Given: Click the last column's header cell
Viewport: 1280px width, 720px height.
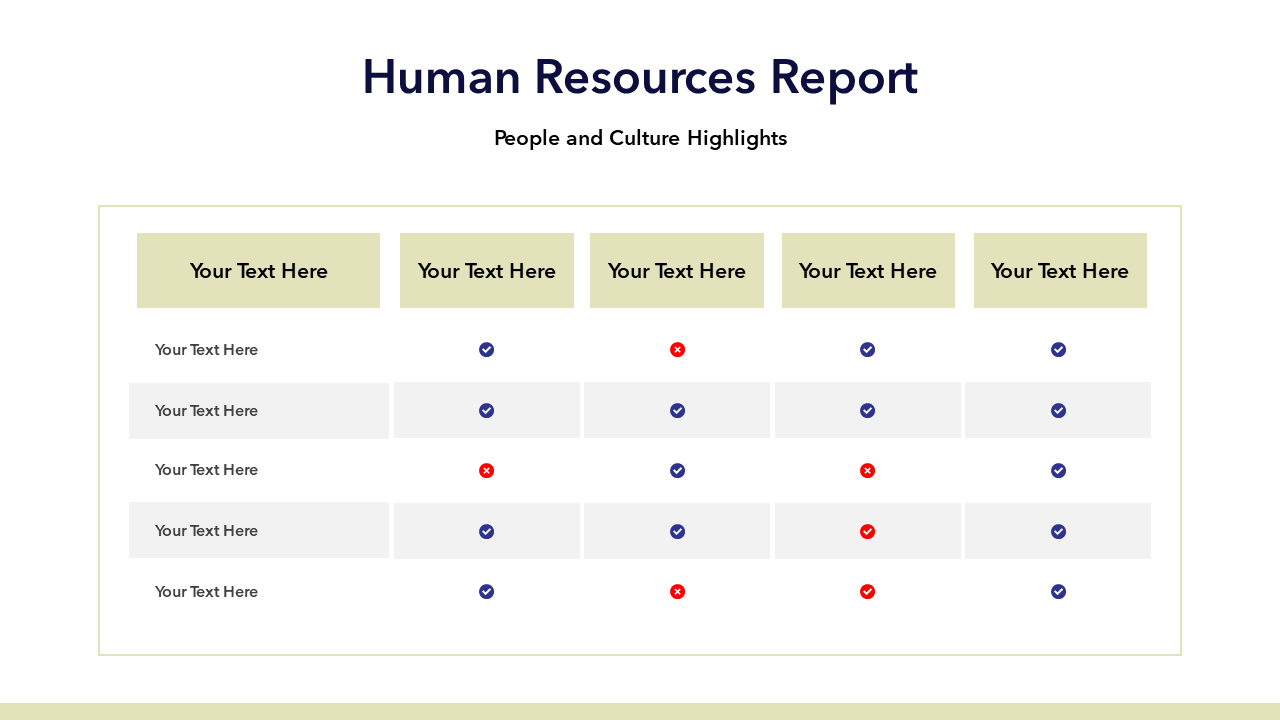Looking at the screenshot, I should (x=1060, y=271).
